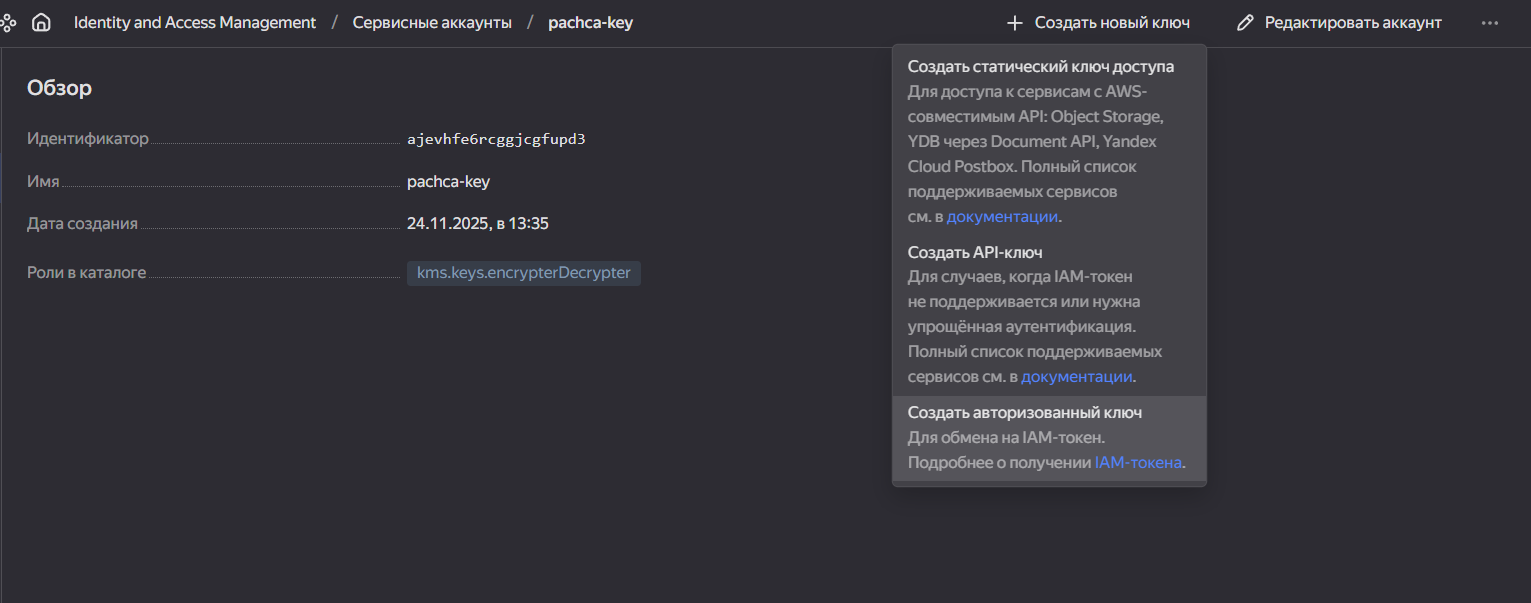Click the Обзор section heading
The image size is (1531, 603).
tap(59, 88)
